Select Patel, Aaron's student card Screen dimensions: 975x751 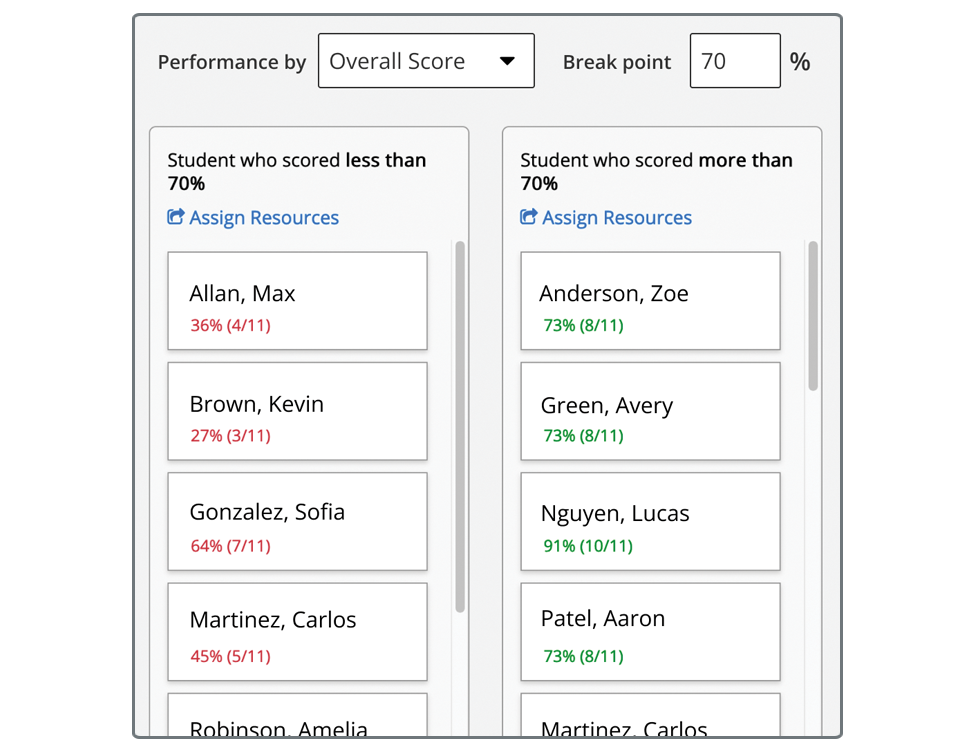click(650, 631)
